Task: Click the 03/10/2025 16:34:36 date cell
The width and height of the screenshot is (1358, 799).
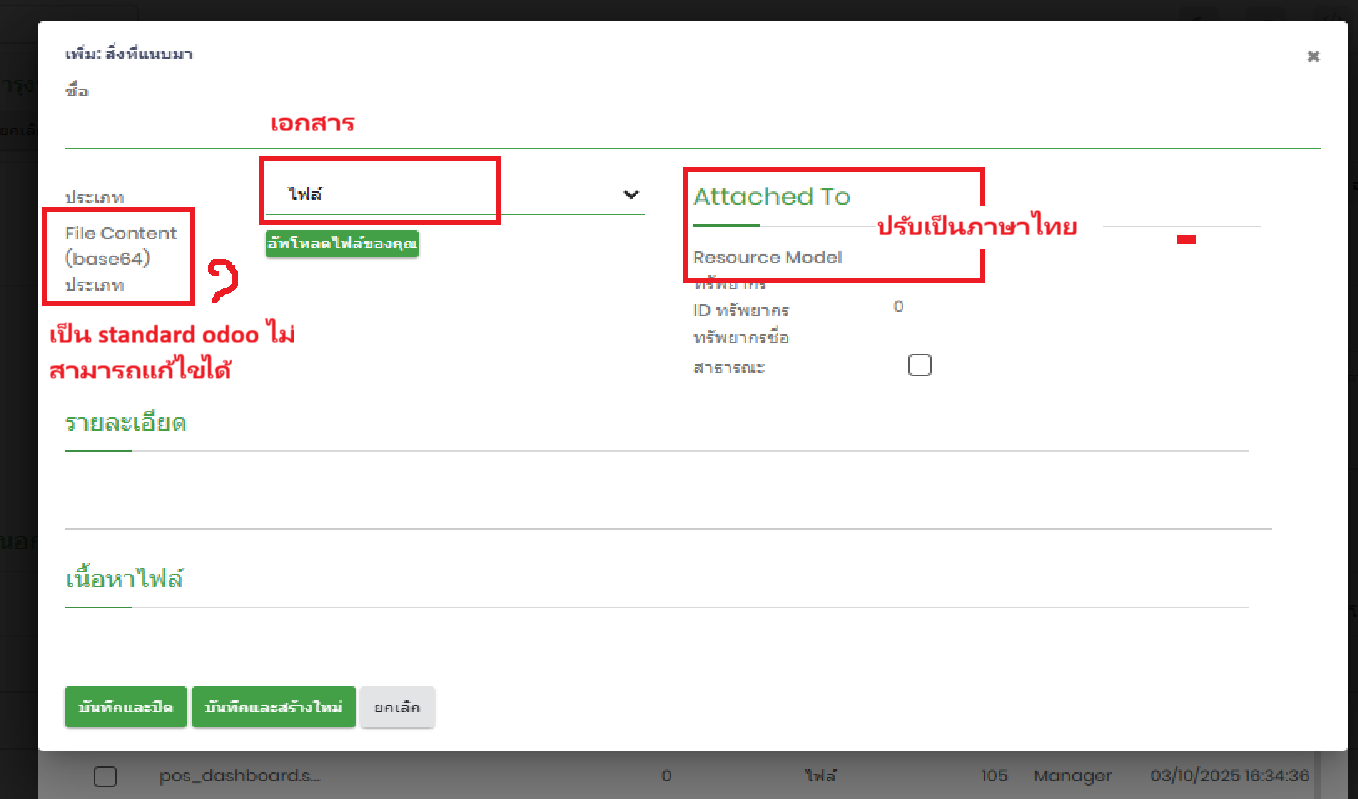Action: coord(1229,776)
